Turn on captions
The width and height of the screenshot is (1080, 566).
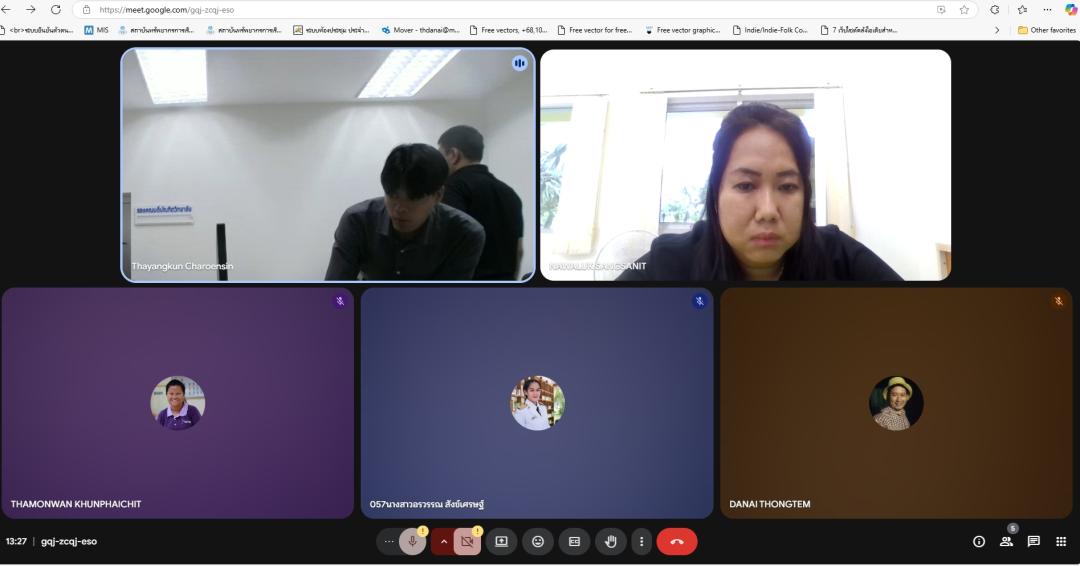click(x=574, y=542)
